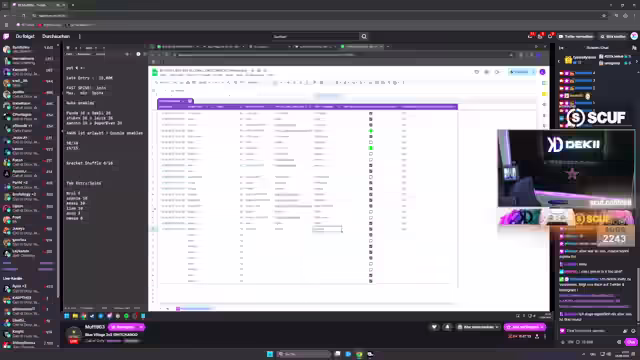This screenshot has width=640, height=360.
Task: Open the chat settings gear icon
Action: pyautogui.click(x=619, y=342)
